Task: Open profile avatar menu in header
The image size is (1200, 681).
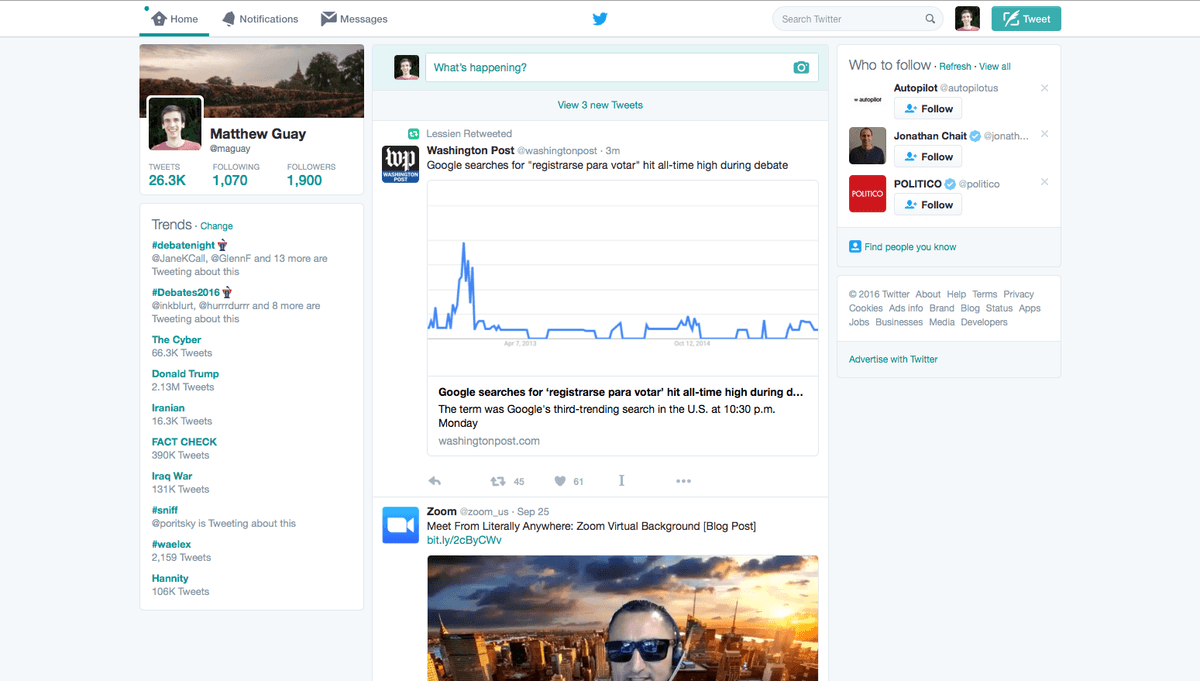Action: pos(967,19)
